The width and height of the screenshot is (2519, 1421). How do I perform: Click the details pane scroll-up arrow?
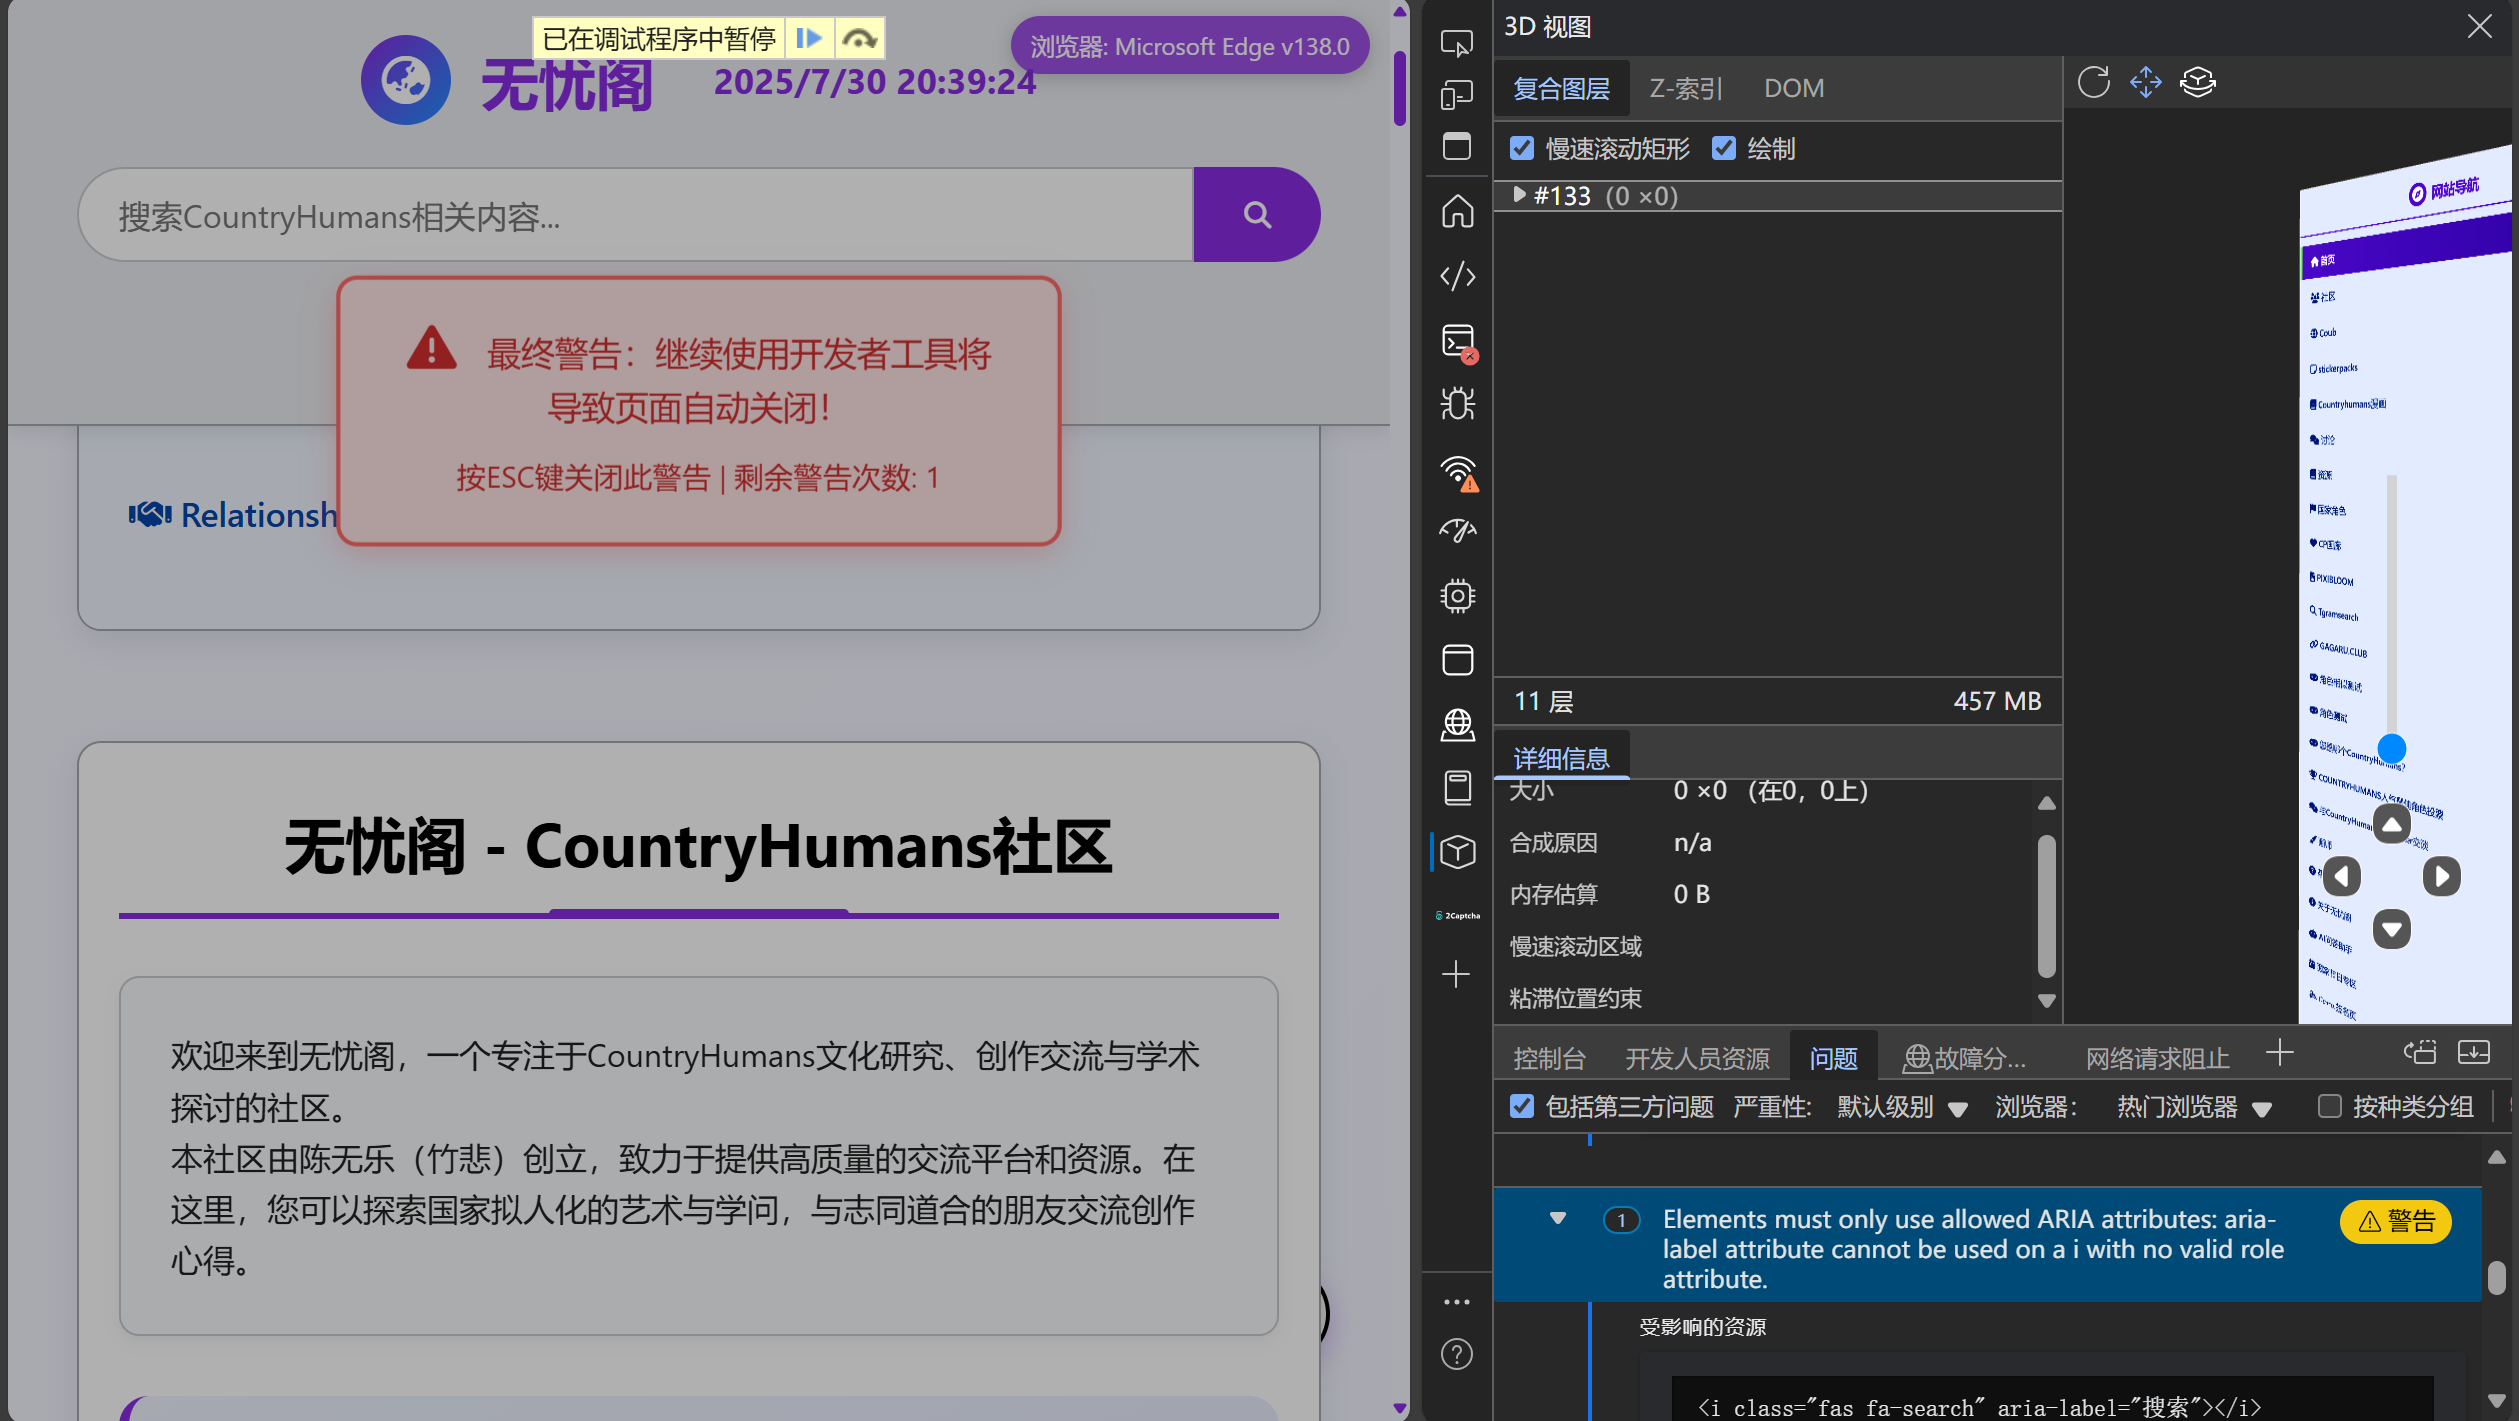point(2047,803)
